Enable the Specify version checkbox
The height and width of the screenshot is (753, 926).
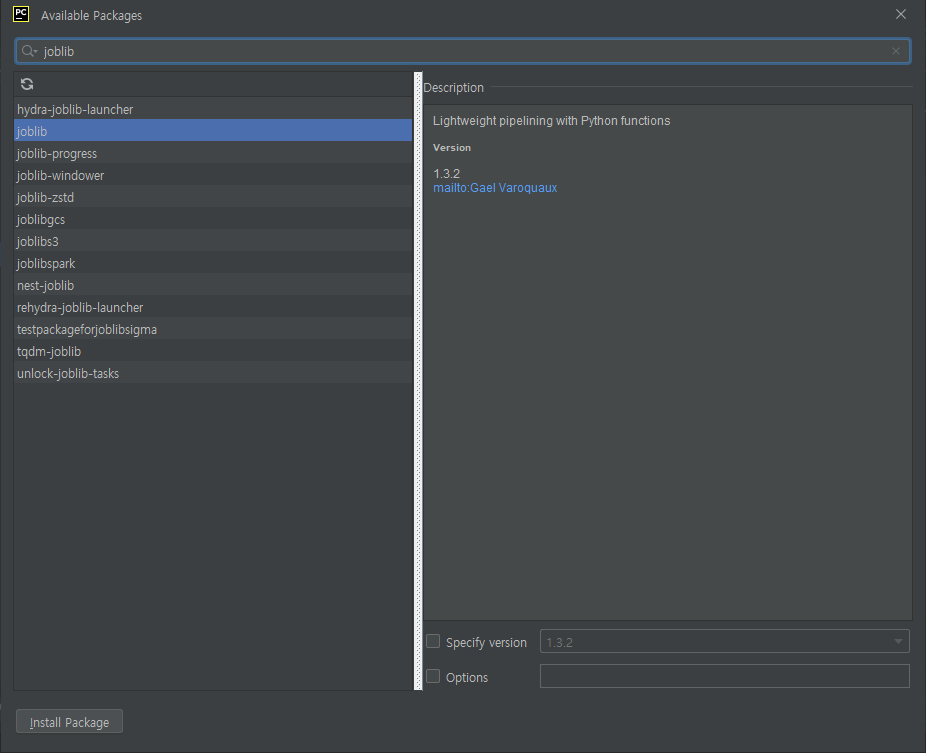[x=433, y=641]
